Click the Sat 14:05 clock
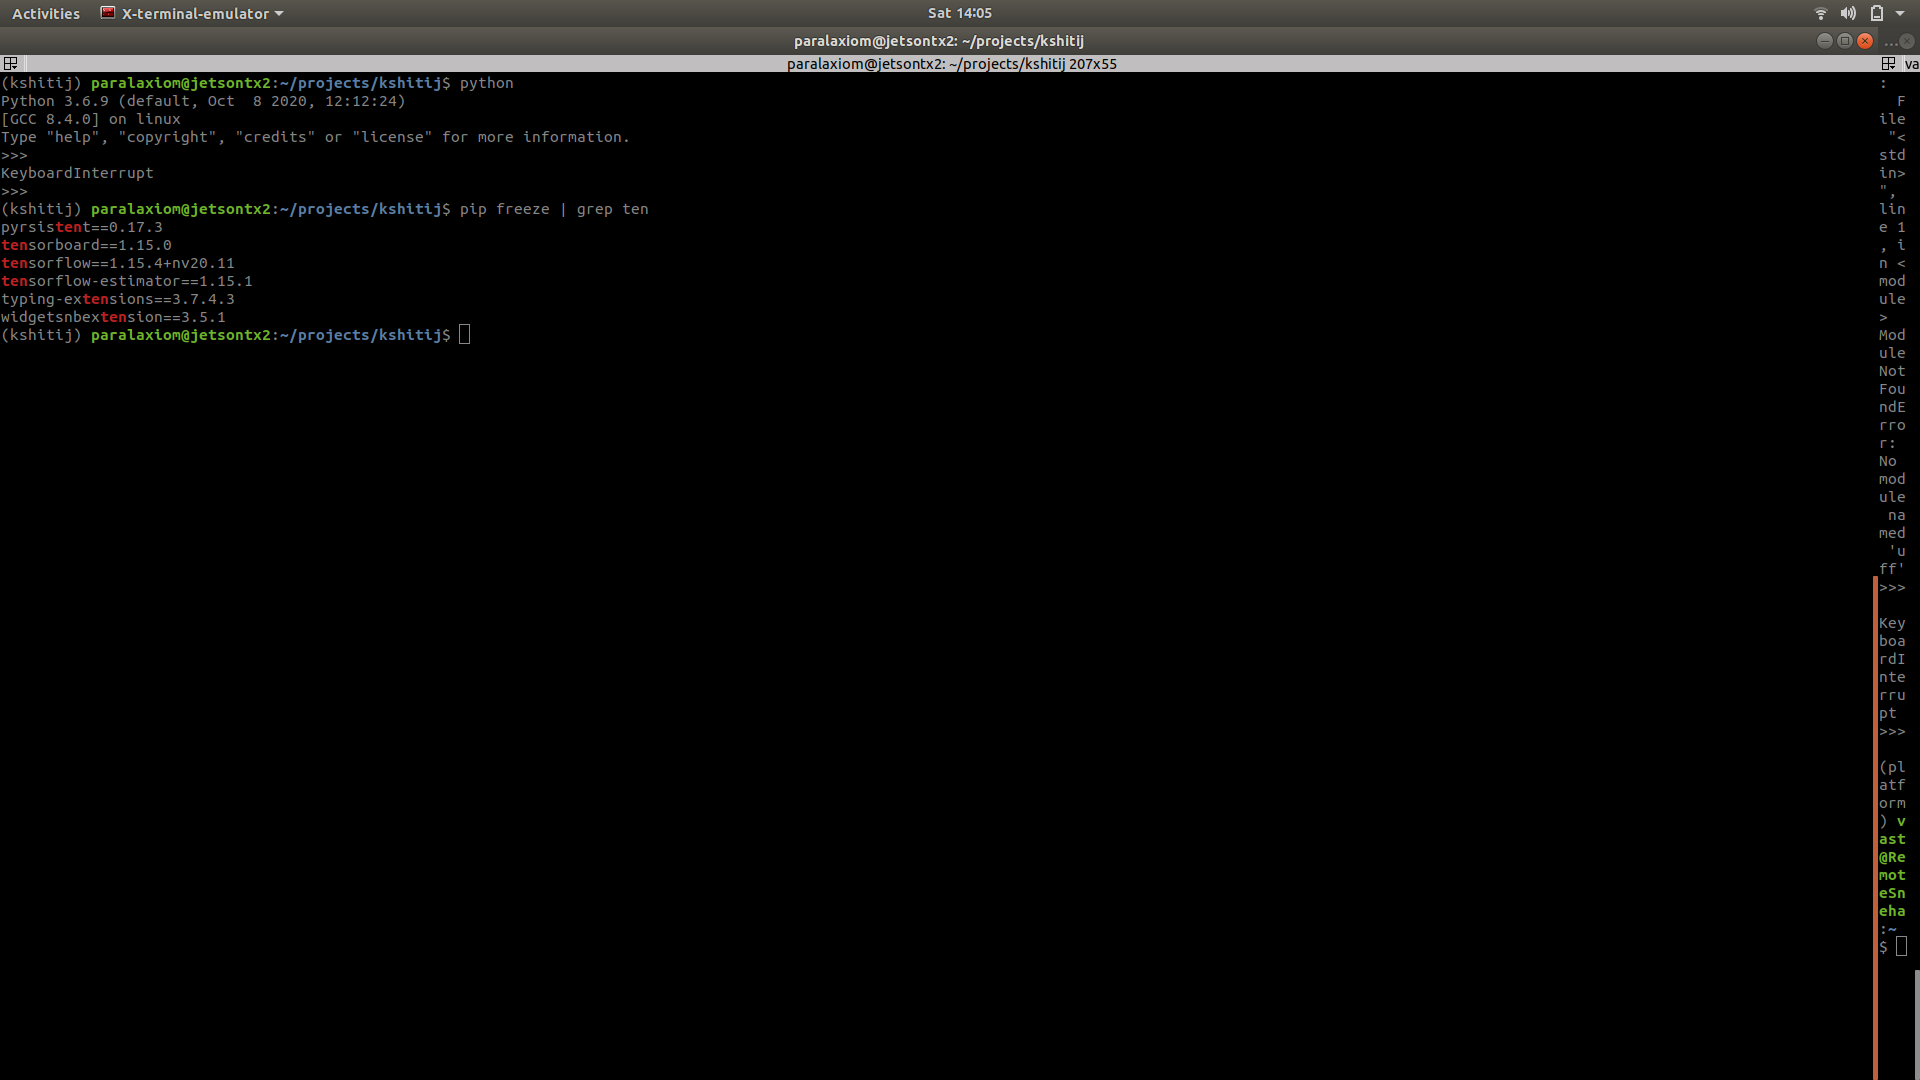This screenshot has height=1080, width=1920. 959,13
